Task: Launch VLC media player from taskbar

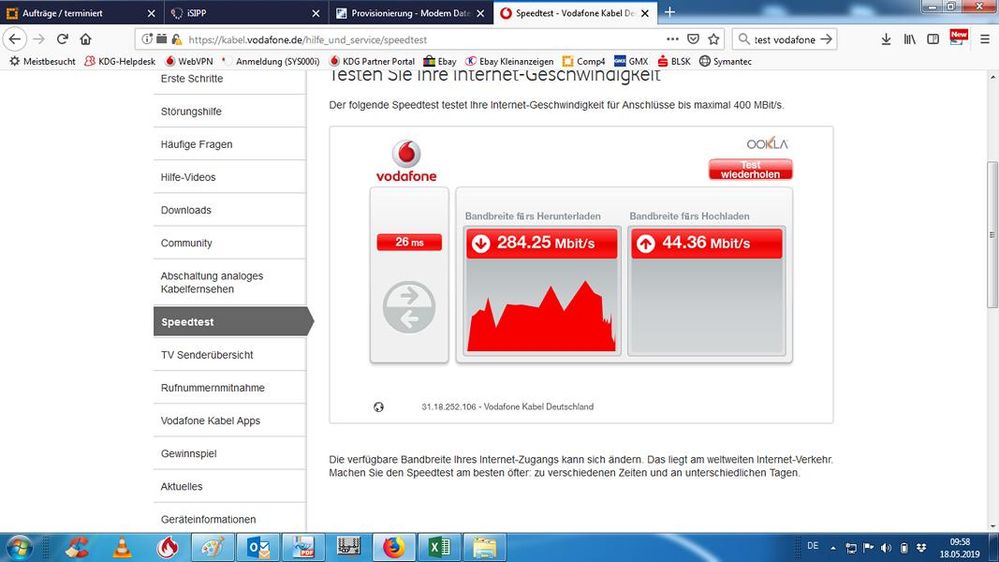Action: pos(121,548)
